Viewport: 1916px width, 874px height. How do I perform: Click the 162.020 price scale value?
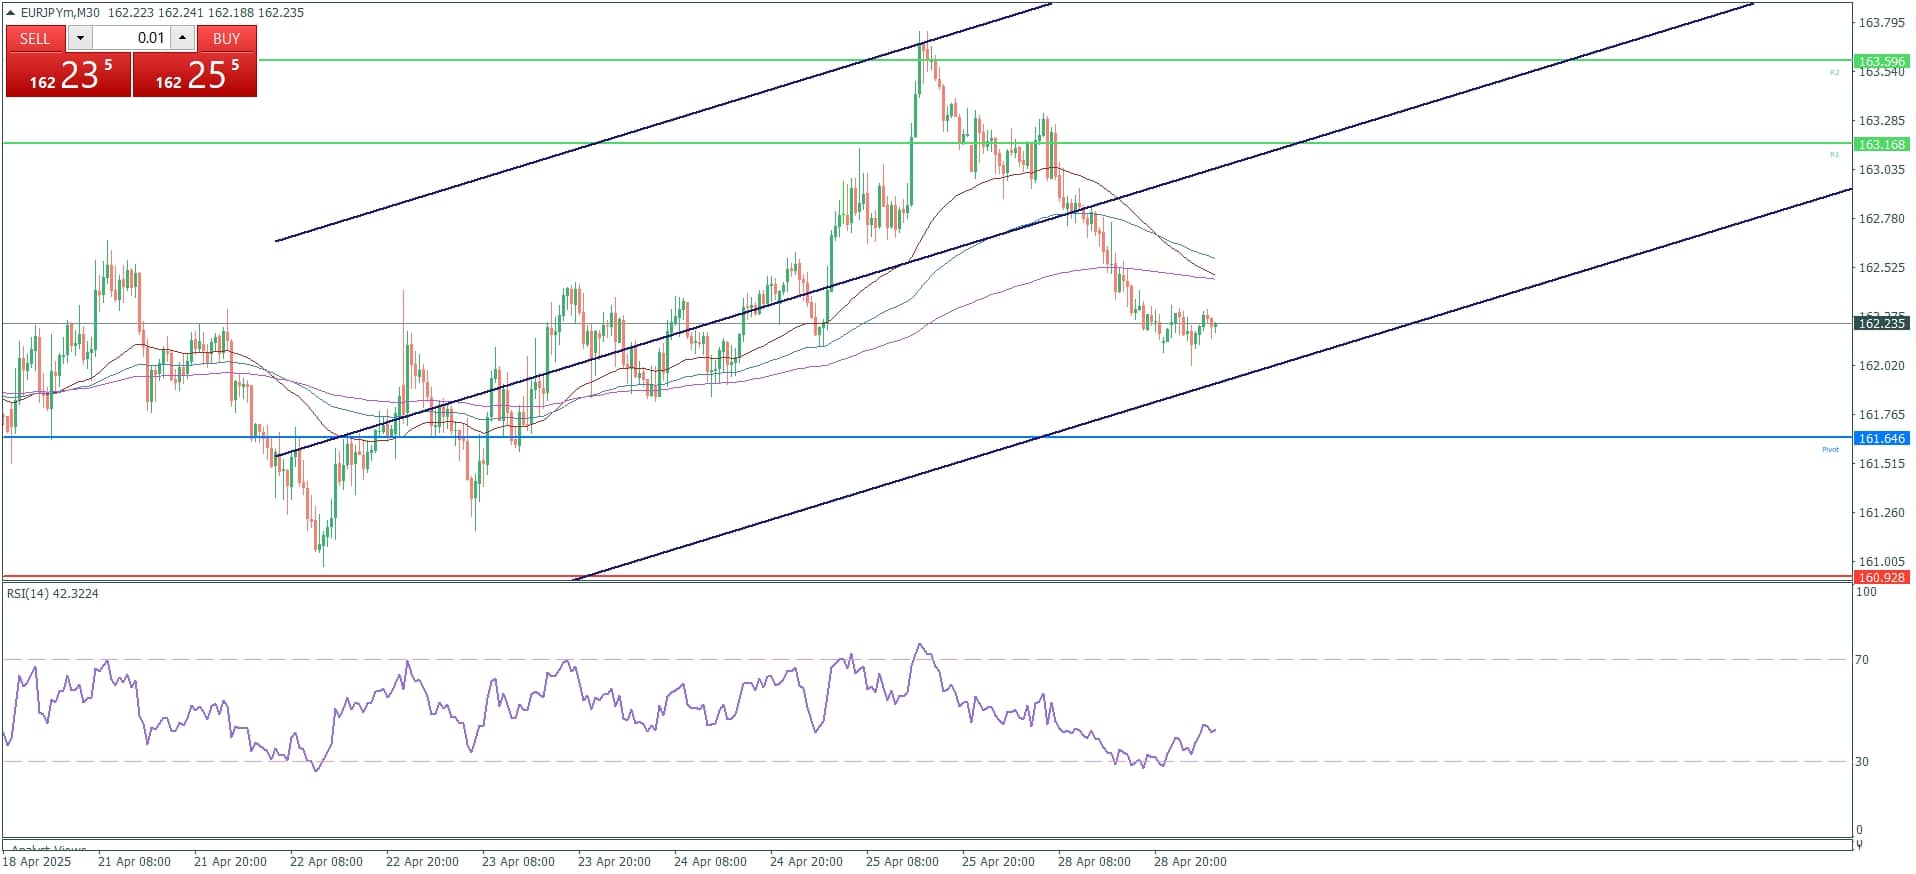point(1881,365)
